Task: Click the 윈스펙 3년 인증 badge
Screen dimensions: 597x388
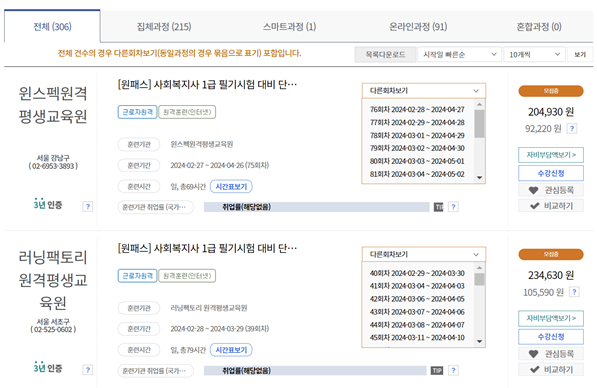Action: [48, 204]
